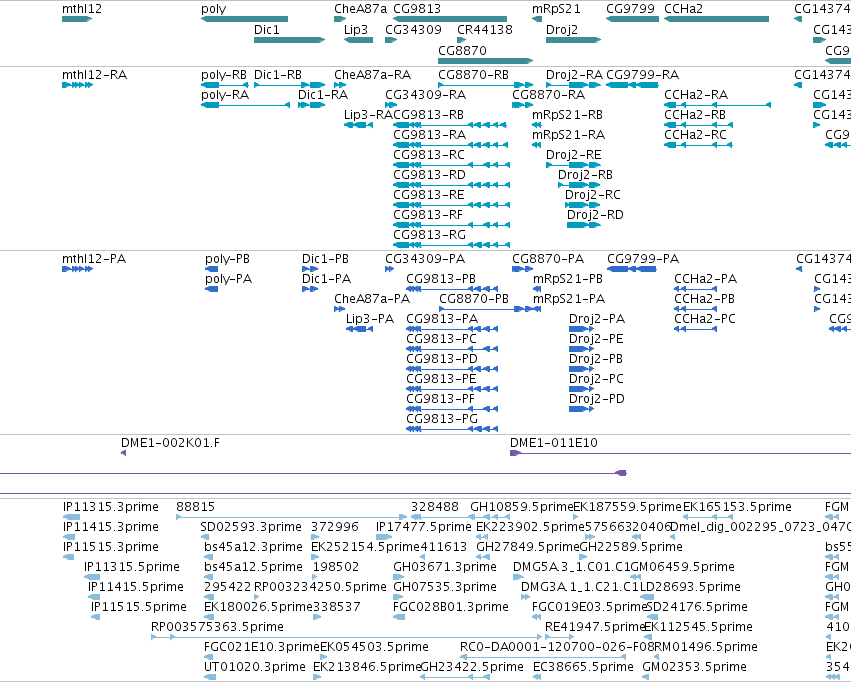Viewport: 851px width, 682px height.
Task: Select transcript Dic1-RA label
Action: (x=323, y=94)
